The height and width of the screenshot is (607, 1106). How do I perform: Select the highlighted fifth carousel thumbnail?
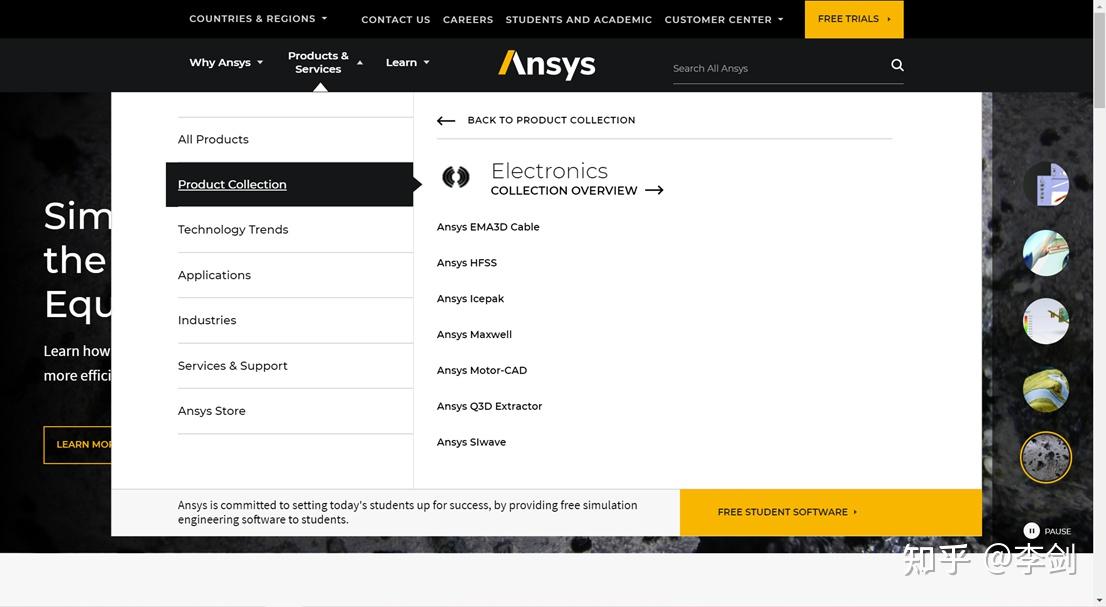coord(1046,458)
